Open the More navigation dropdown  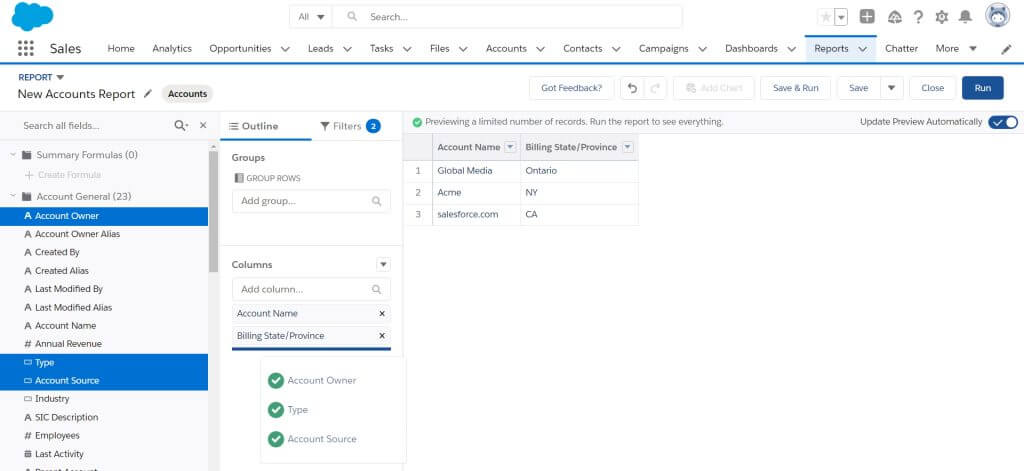pyautogui.click(x=956, y=48)
